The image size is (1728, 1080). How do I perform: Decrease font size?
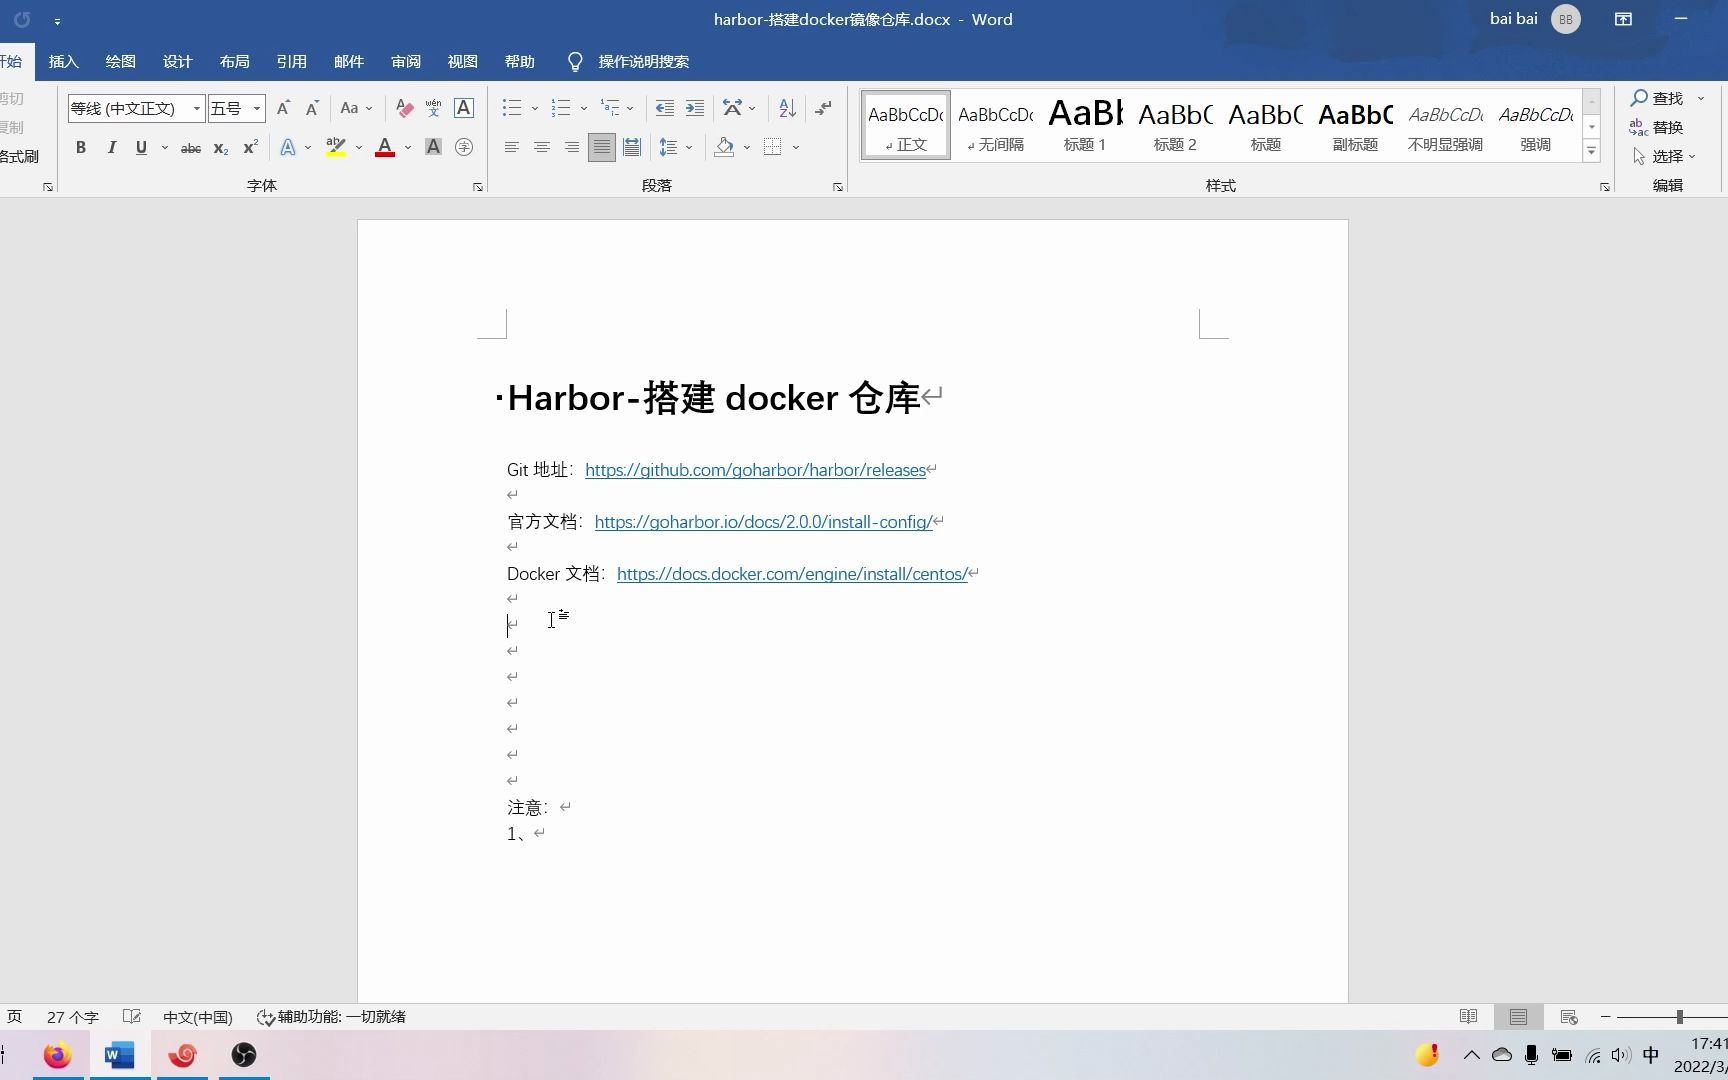[312, 108]
